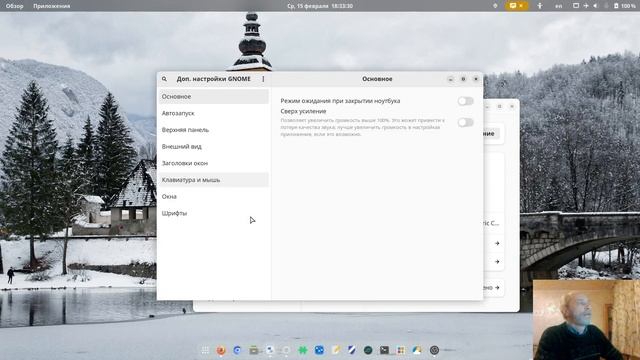
Task: Open the Tweaks three-dot menu
Action: (x=263, y=79)
